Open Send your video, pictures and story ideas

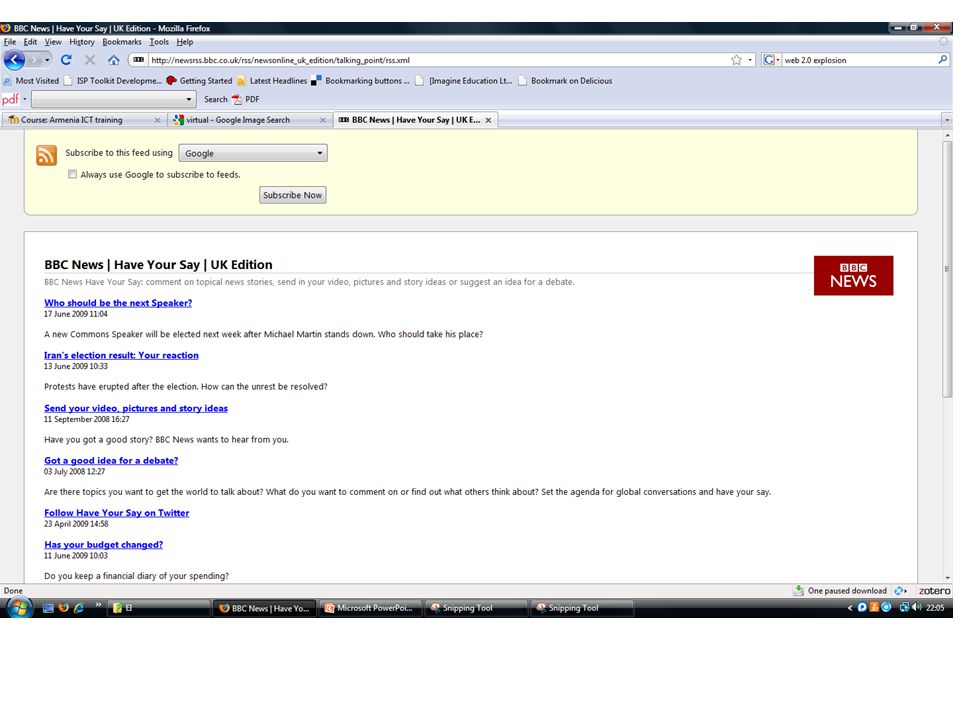136,408
